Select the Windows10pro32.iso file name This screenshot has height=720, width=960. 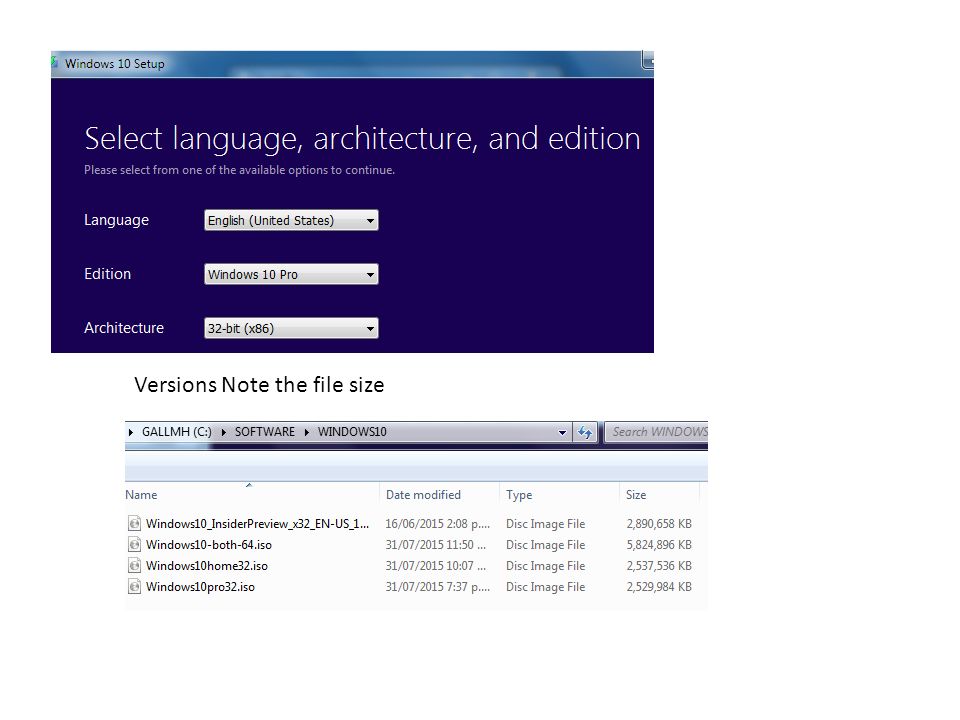[x=200, y=587]
